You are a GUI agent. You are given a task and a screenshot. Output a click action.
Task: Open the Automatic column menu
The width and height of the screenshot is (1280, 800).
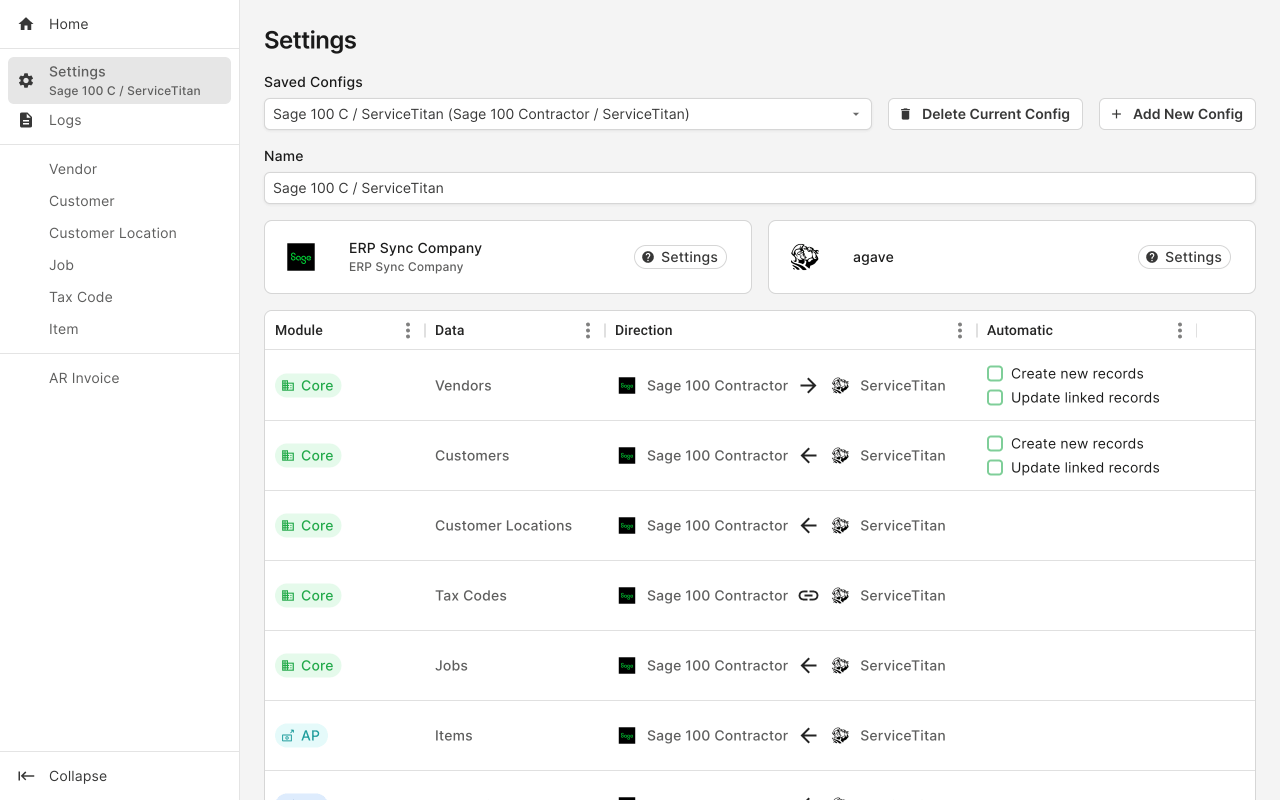(1180, 330)
